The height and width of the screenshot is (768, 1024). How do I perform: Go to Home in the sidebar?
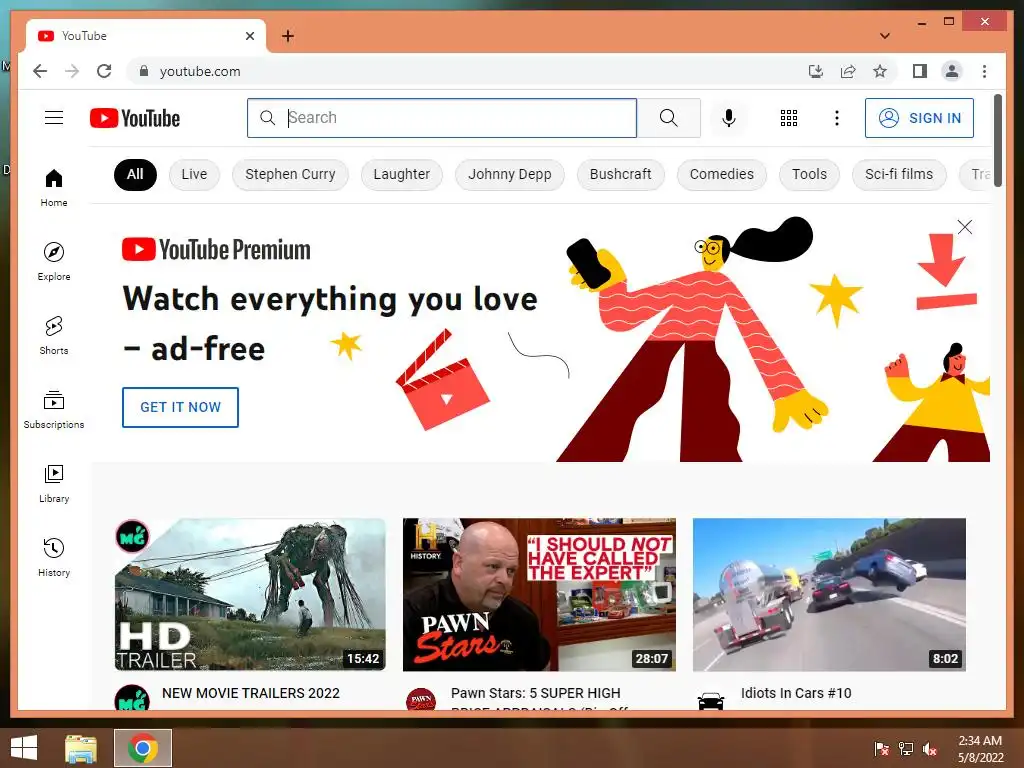[x=54, y=188]
